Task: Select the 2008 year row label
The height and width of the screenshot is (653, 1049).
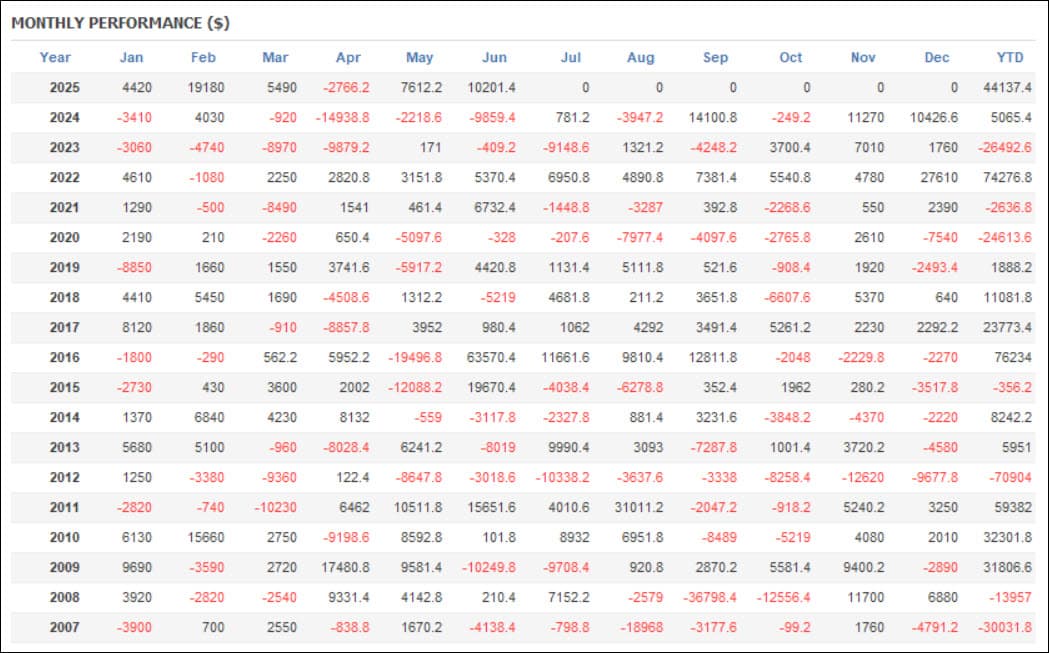Action: (64, 597)
